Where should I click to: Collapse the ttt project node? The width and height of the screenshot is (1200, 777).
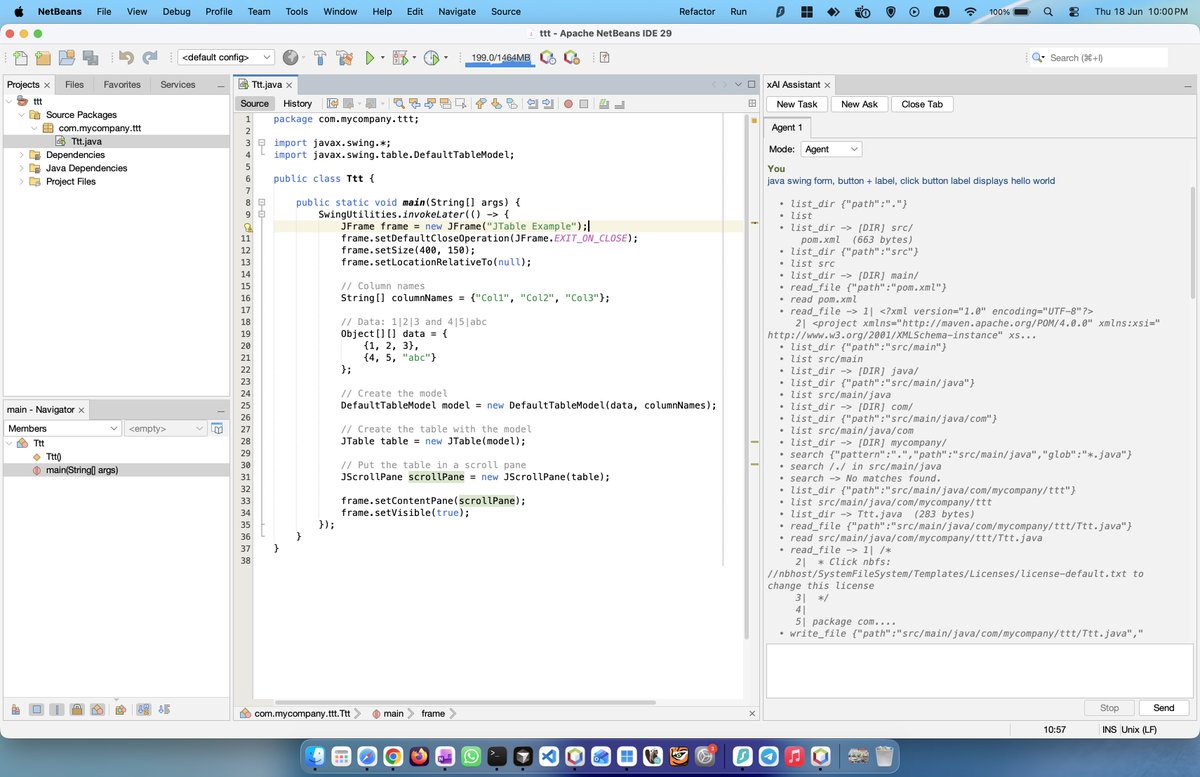point(9,102)
